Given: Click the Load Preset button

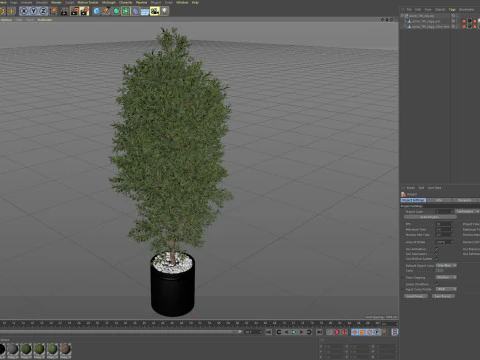Looking at the screenshot, I should point(416,296).
